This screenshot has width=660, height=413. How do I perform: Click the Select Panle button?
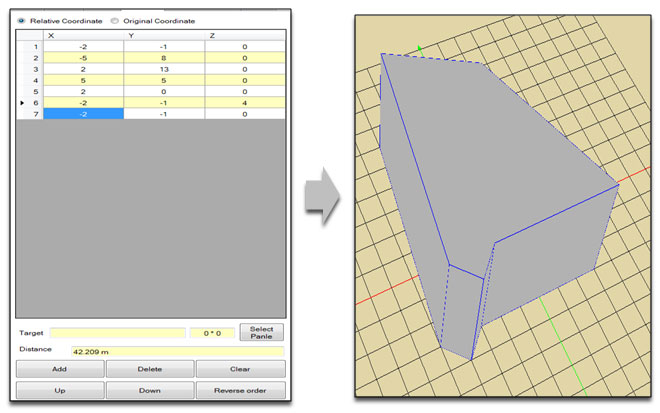pyautogui.click(x=261, y=332)
